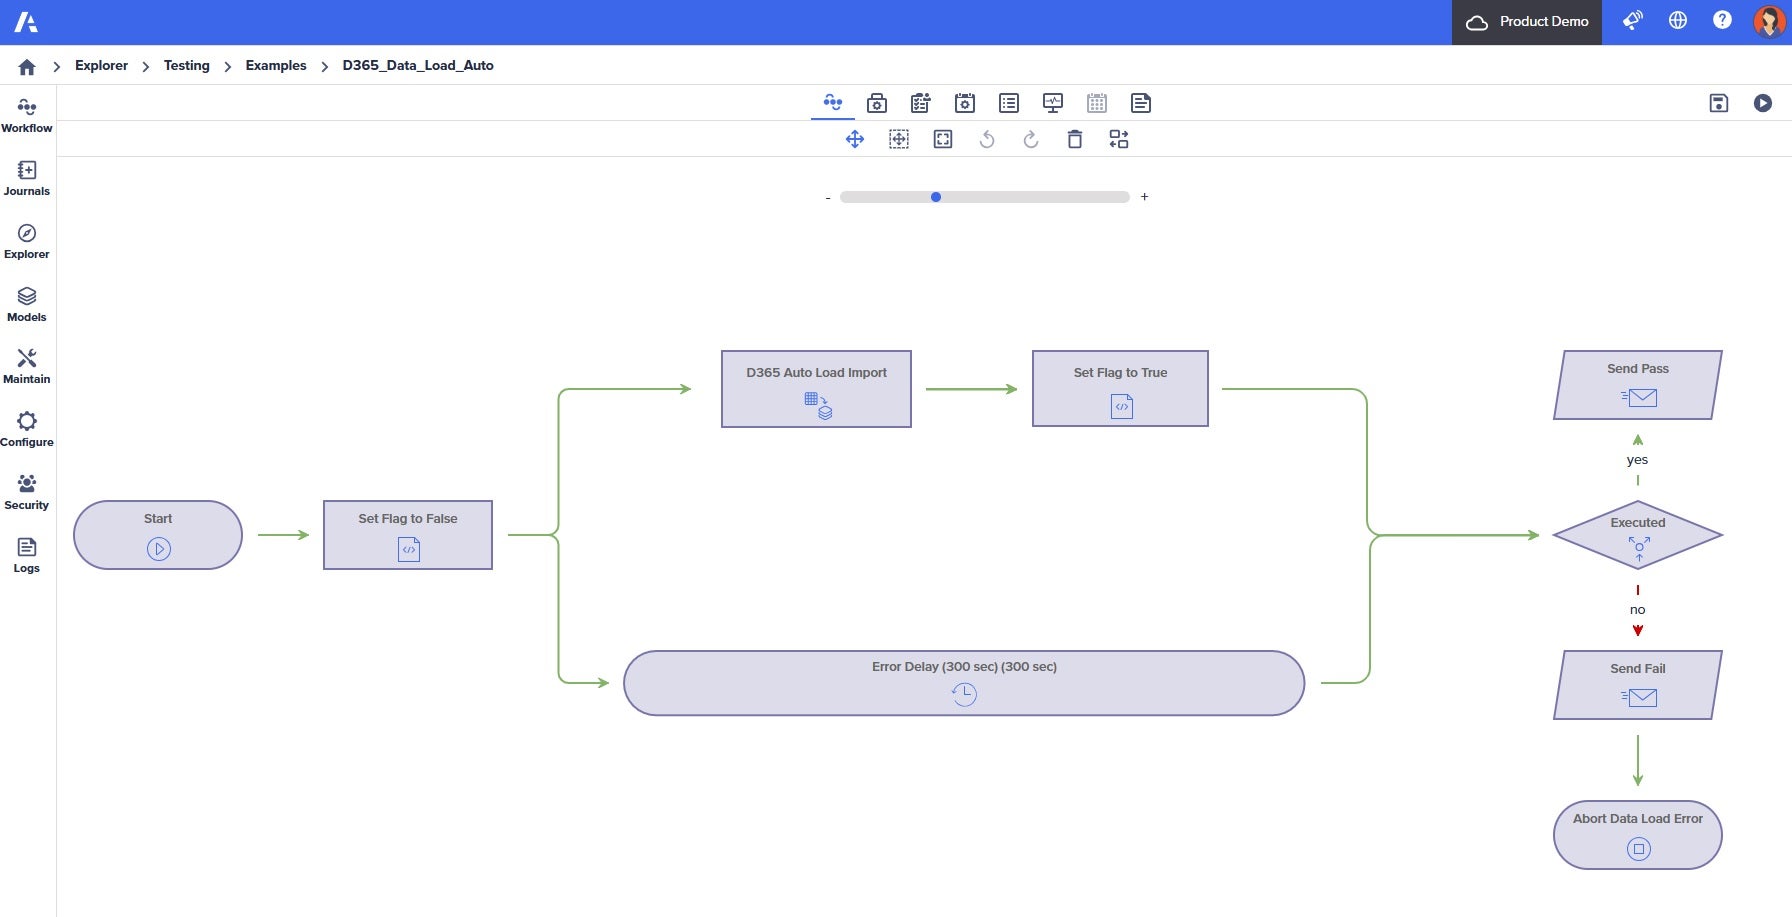Open Explorer in the left sidebar

[27, 241]
